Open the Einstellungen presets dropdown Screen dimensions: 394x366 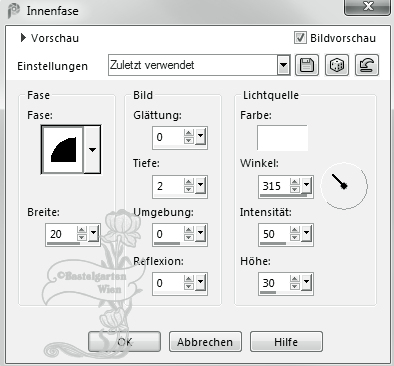283,65
